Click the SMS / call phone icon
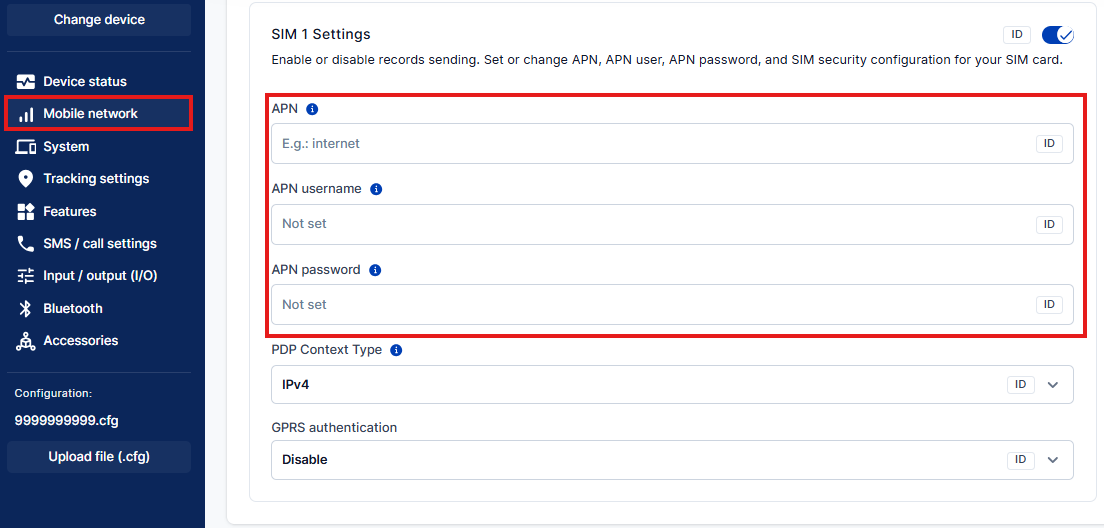This screenshot has height=528, width=1104. [x=26, y=244]
